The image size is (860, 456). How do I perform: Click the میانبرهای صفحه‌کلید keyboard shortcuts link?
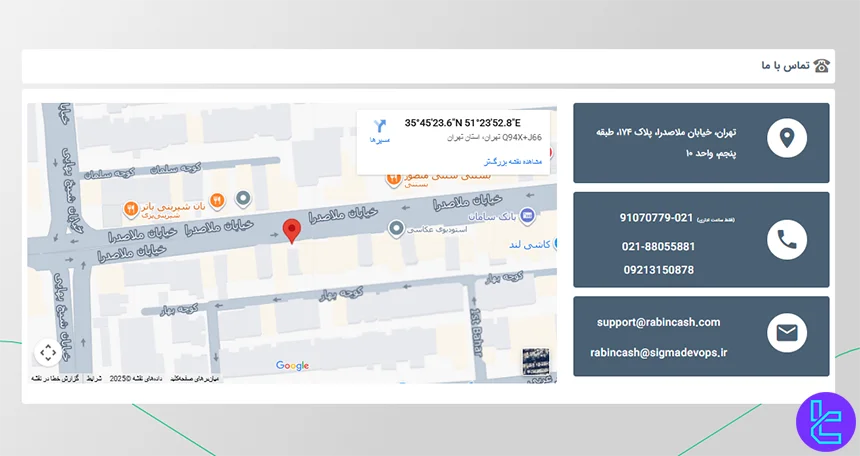(194, 379)
